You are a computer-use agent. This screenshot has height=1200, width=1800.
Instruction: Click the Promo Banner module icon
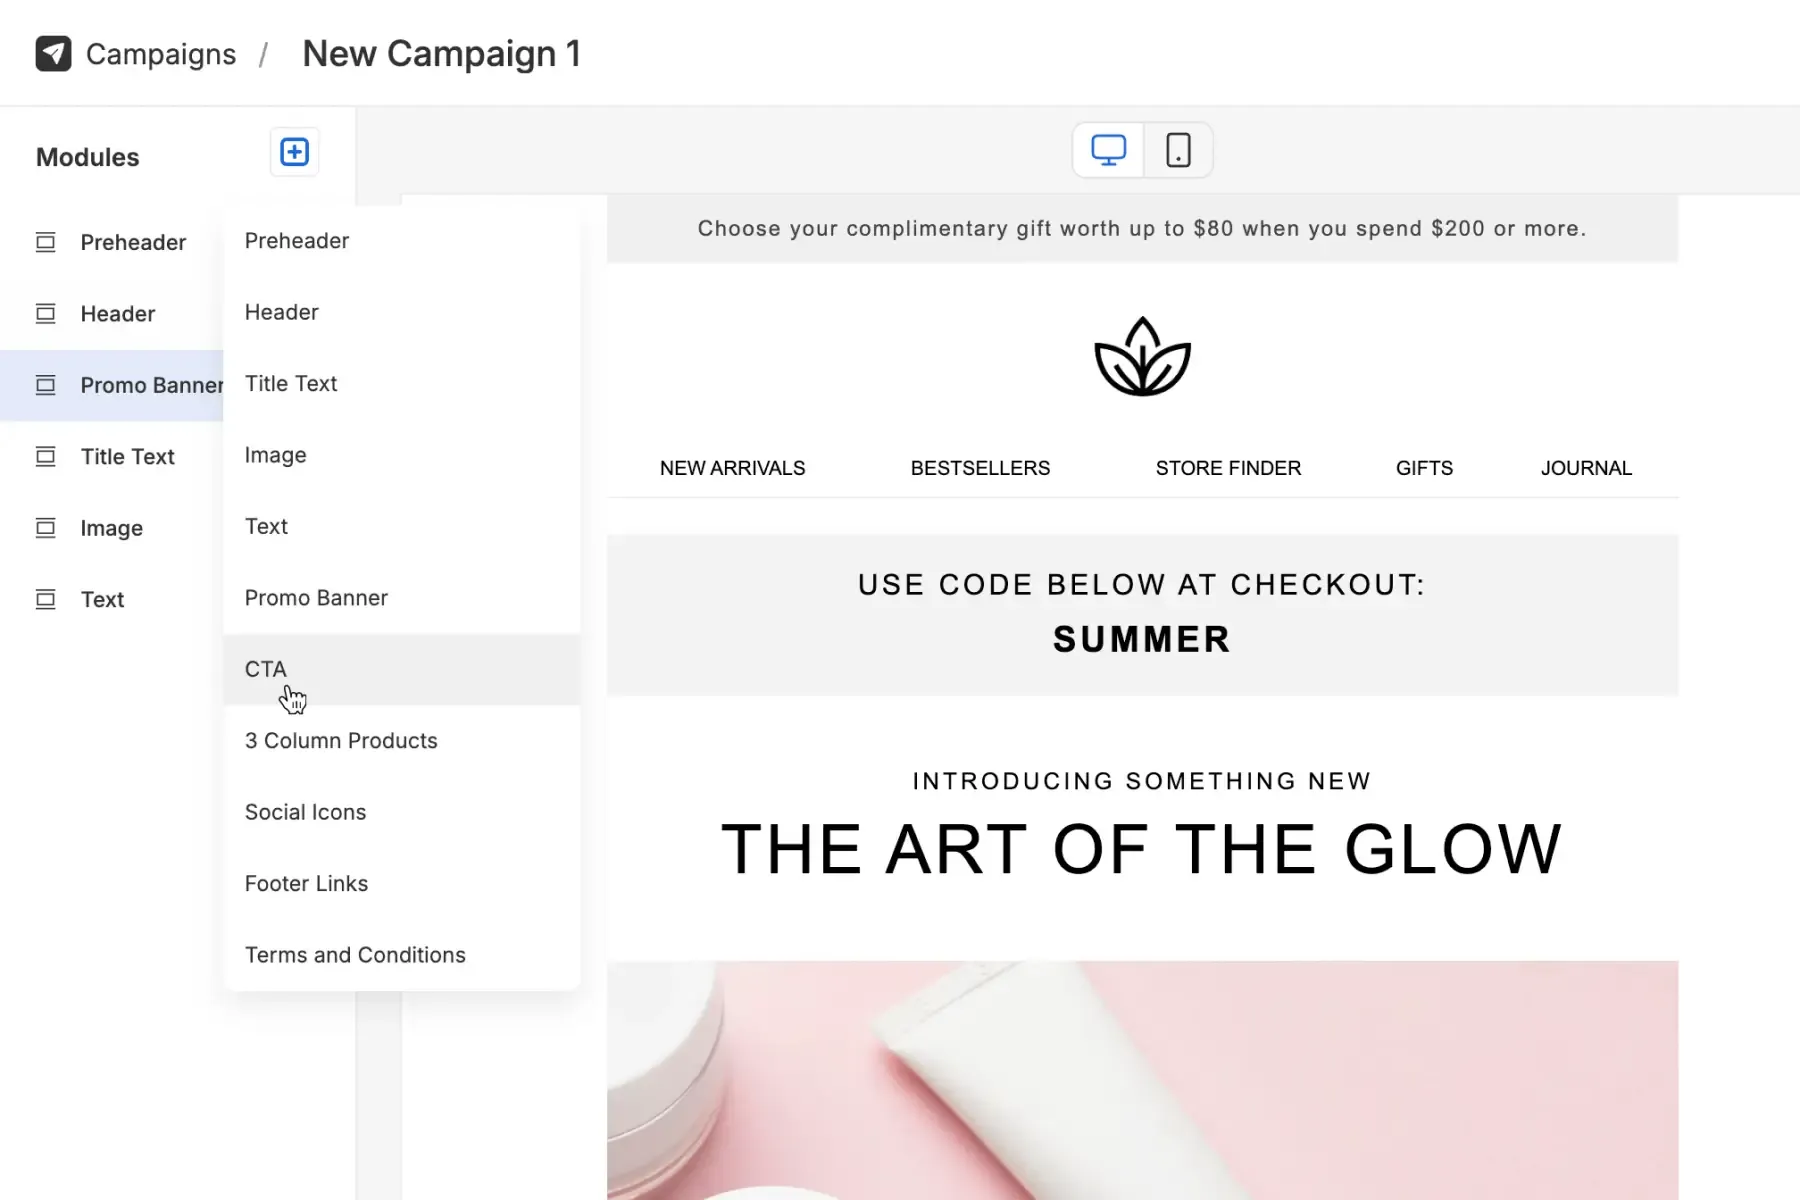45,385
